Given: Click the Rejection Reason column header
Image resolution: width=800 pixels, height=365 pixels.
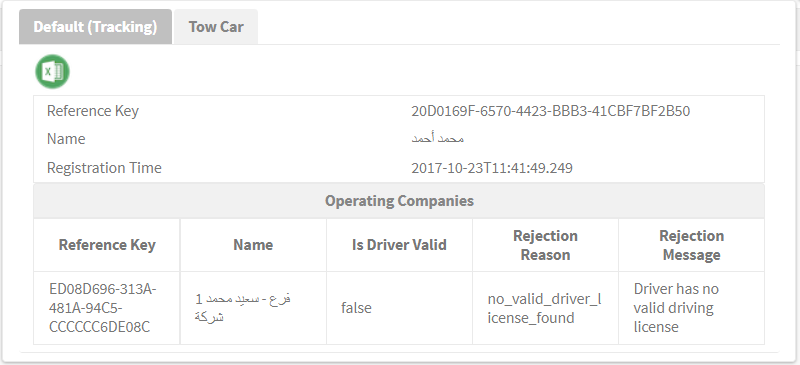Looking at the screenshot, I should pyautogui.click(x=545, y=245).
